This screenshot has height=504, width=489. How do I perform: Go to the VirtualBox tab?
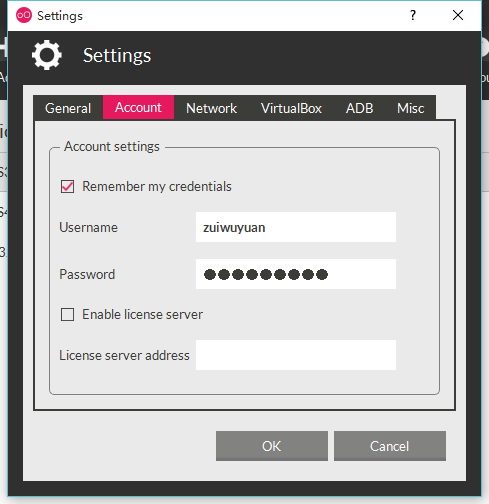pyautogui.click(x=291, y=108)
